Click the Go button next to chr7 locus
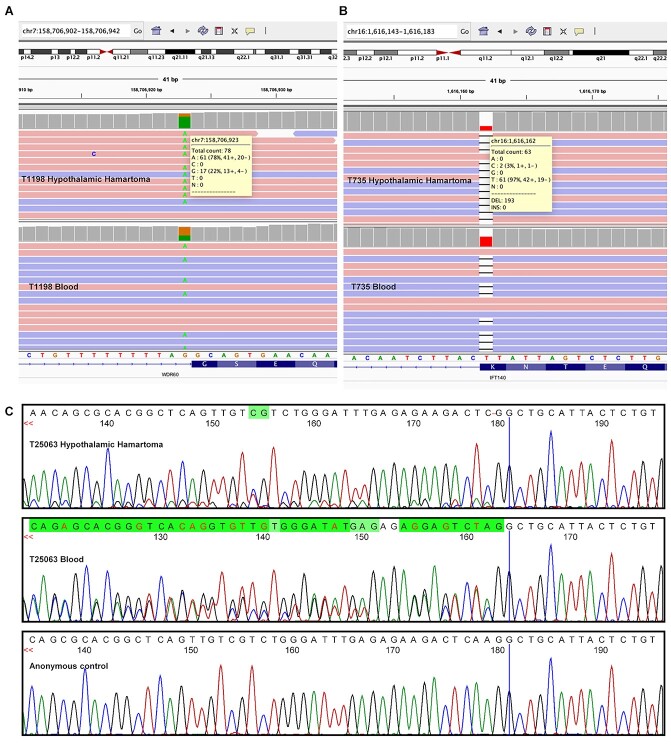This screenshot has height=750, width=671. [138, 31]
